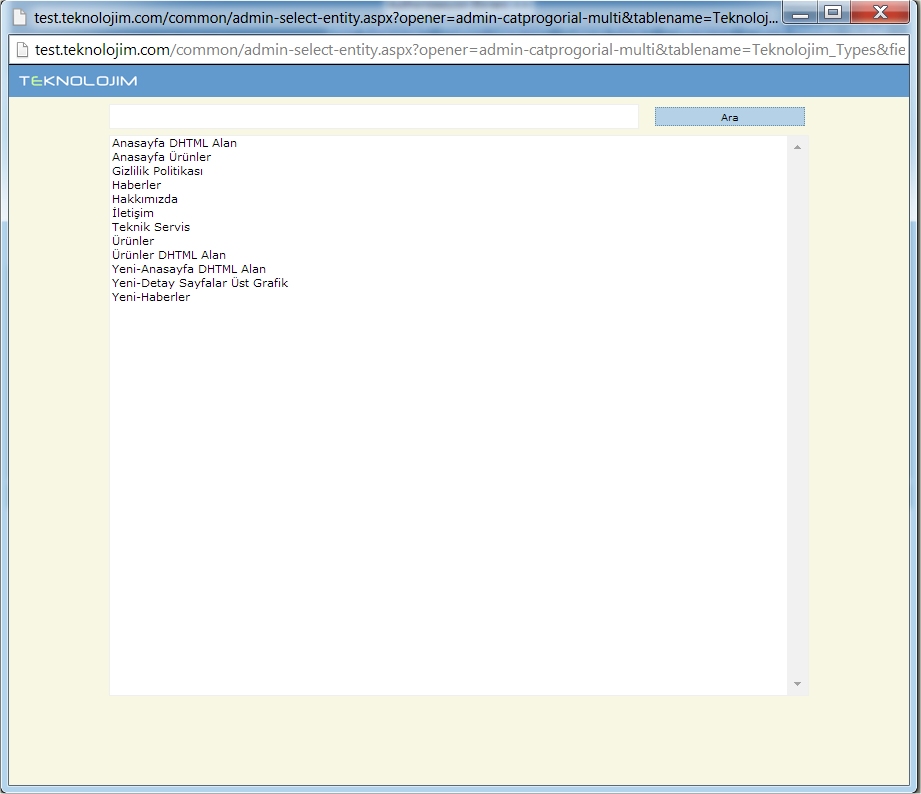Choose the 'İletişim' entry

449,213
